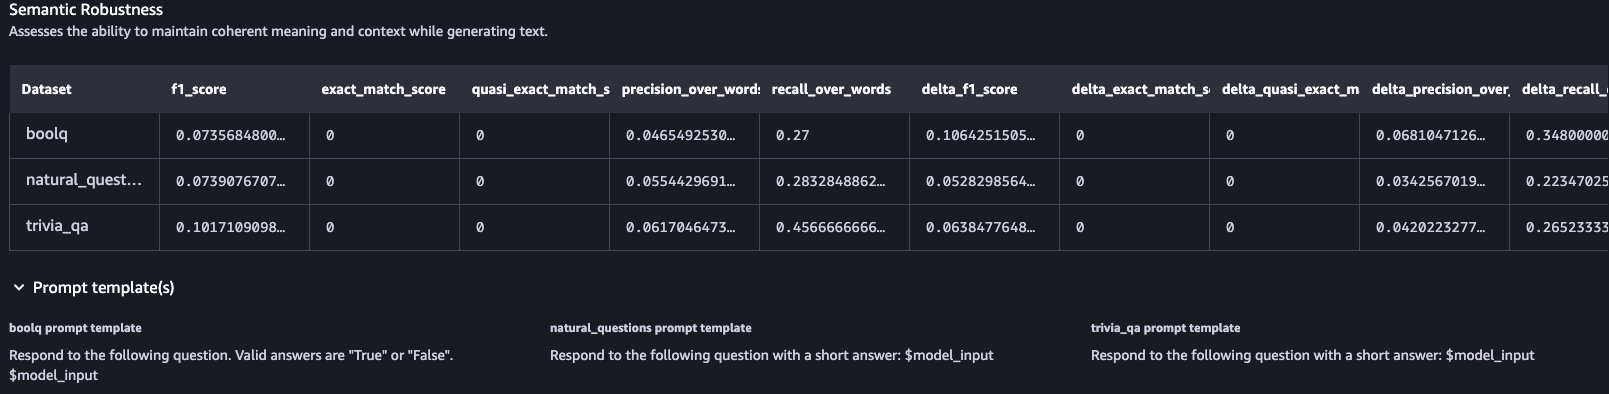
Task: Click the trivia_qa prompt template text
Action: tap(1312, 355)
